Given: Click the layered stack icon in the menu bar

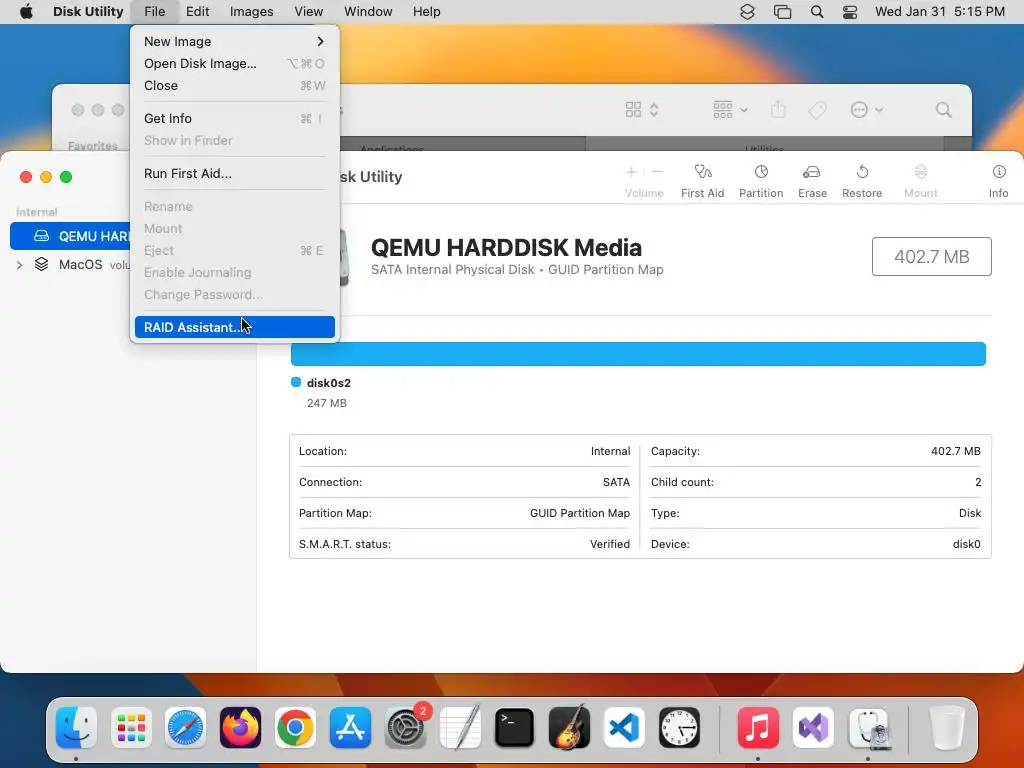Looking at the screenshot, I should [747, 12].
